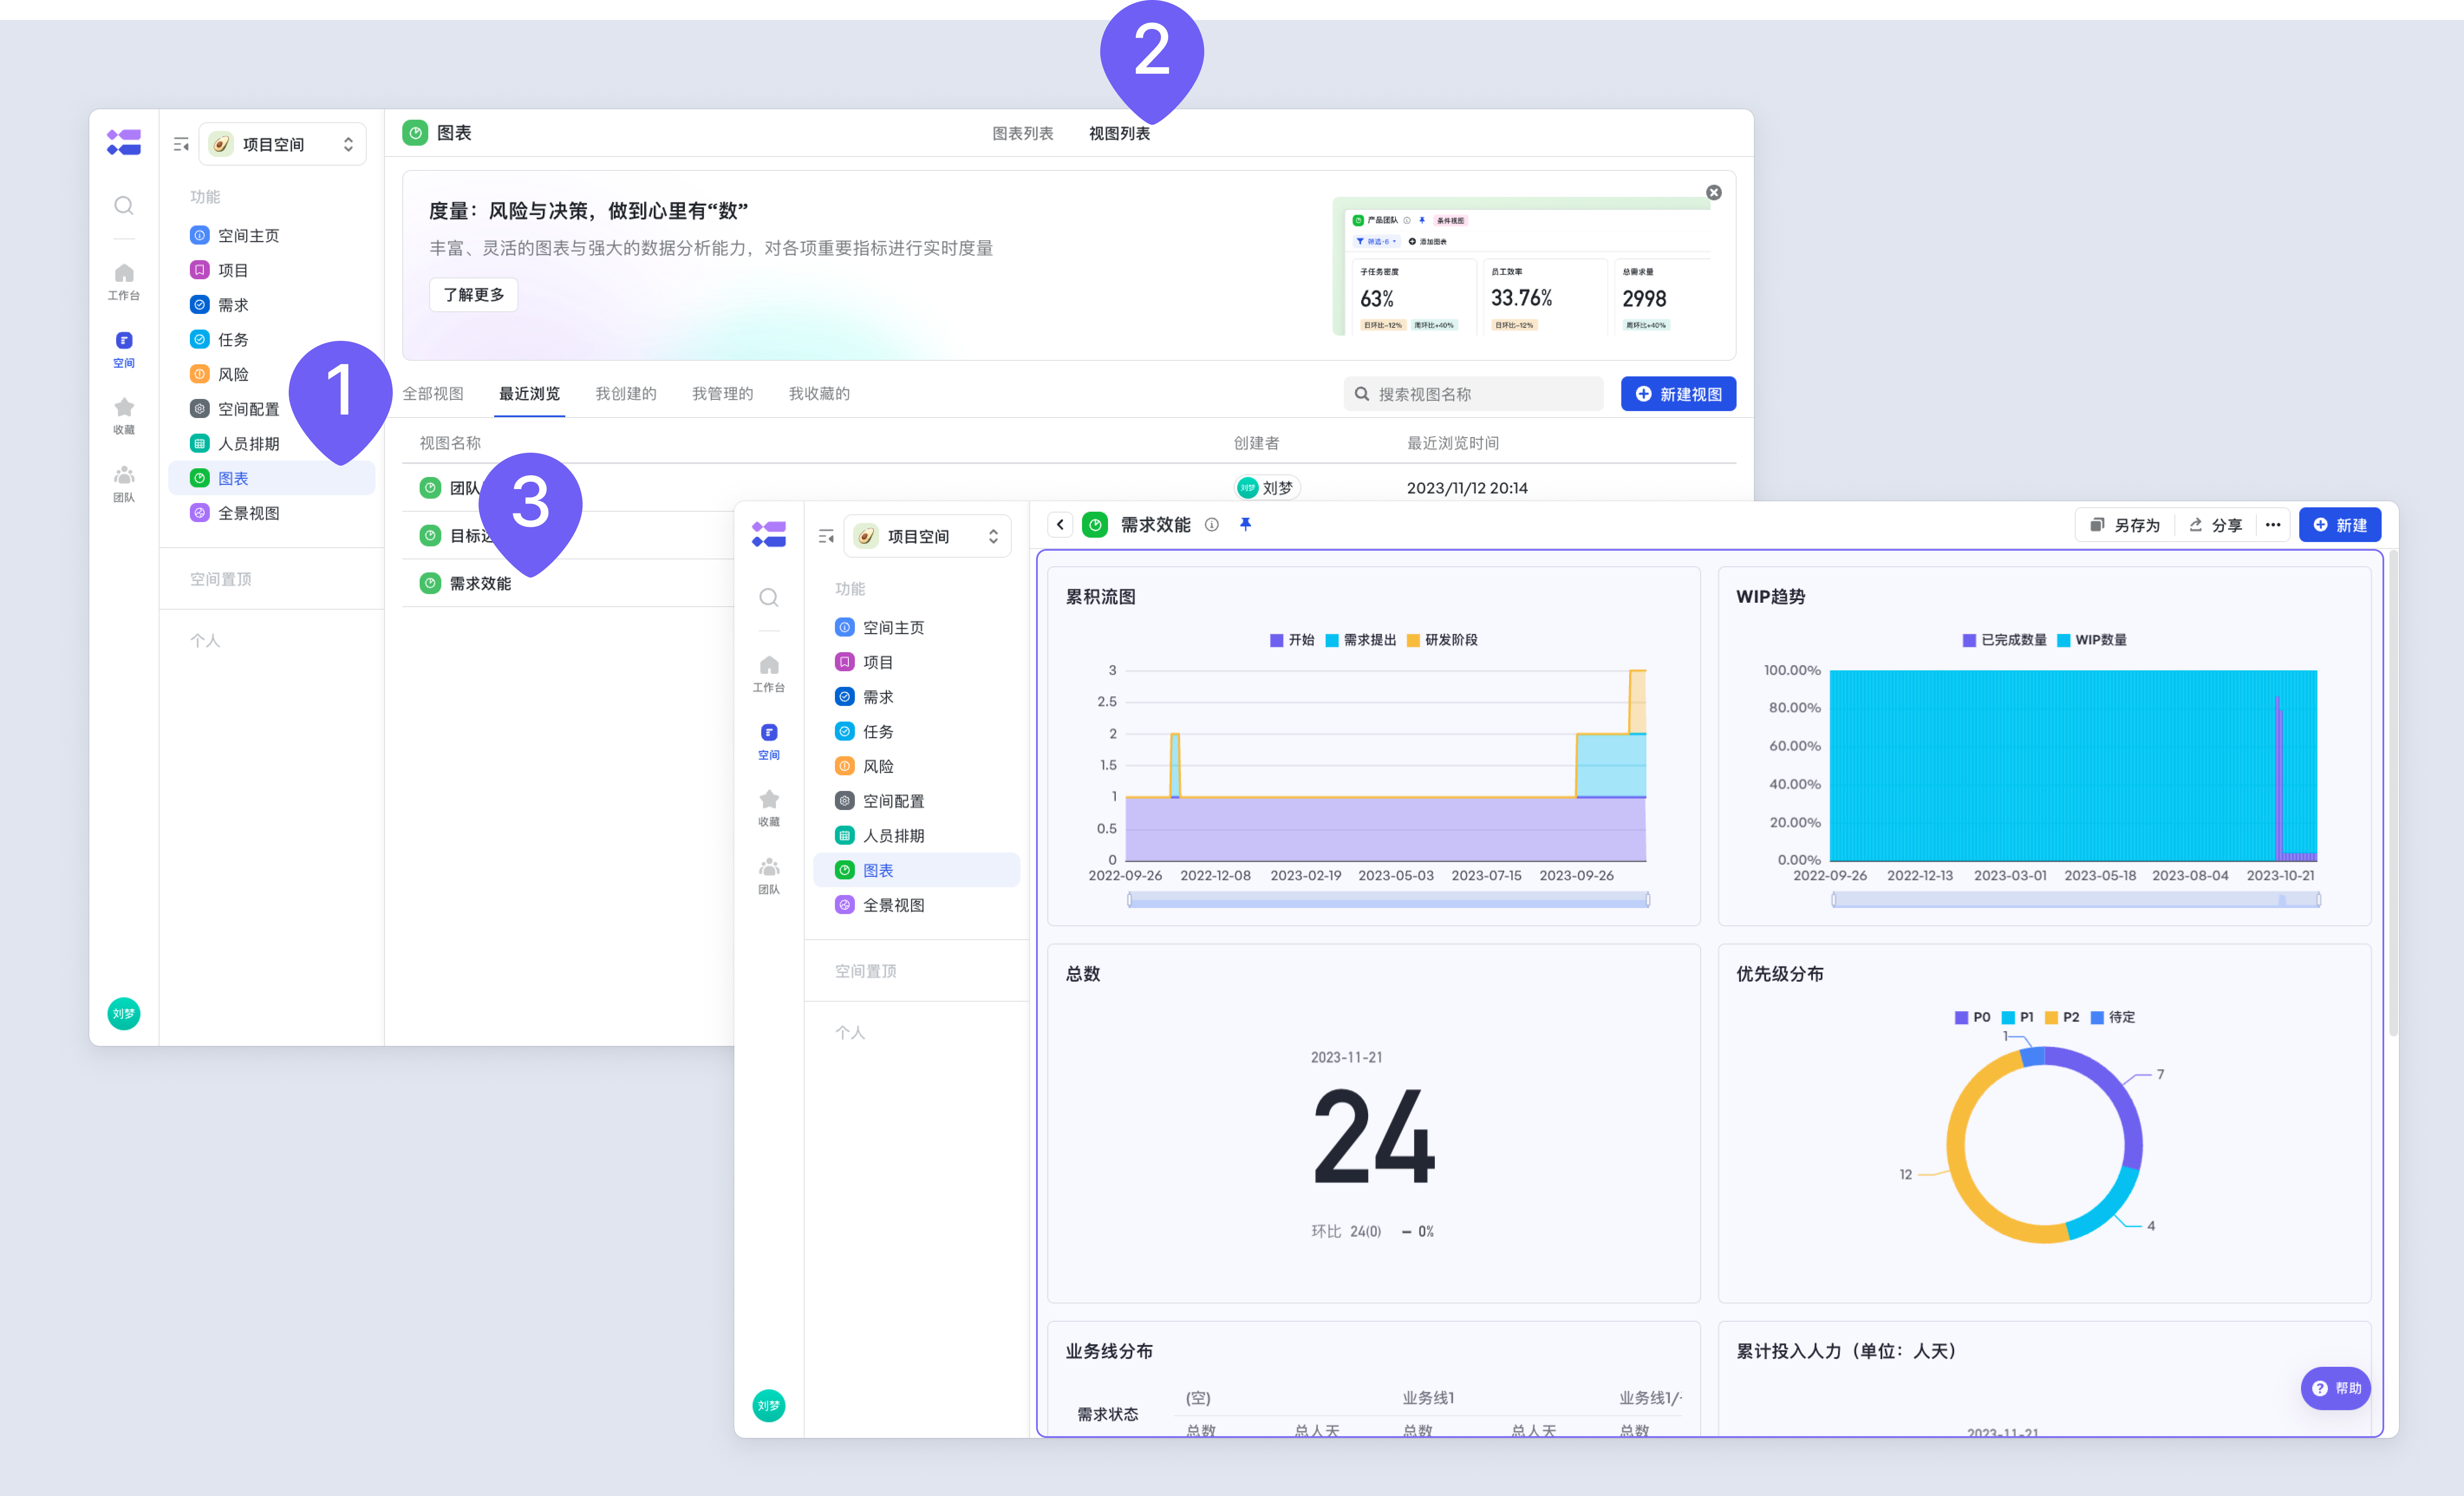Select 图表 in the front window sidebar
This screenshot has height=1496, width=2464.
point(916,870)
